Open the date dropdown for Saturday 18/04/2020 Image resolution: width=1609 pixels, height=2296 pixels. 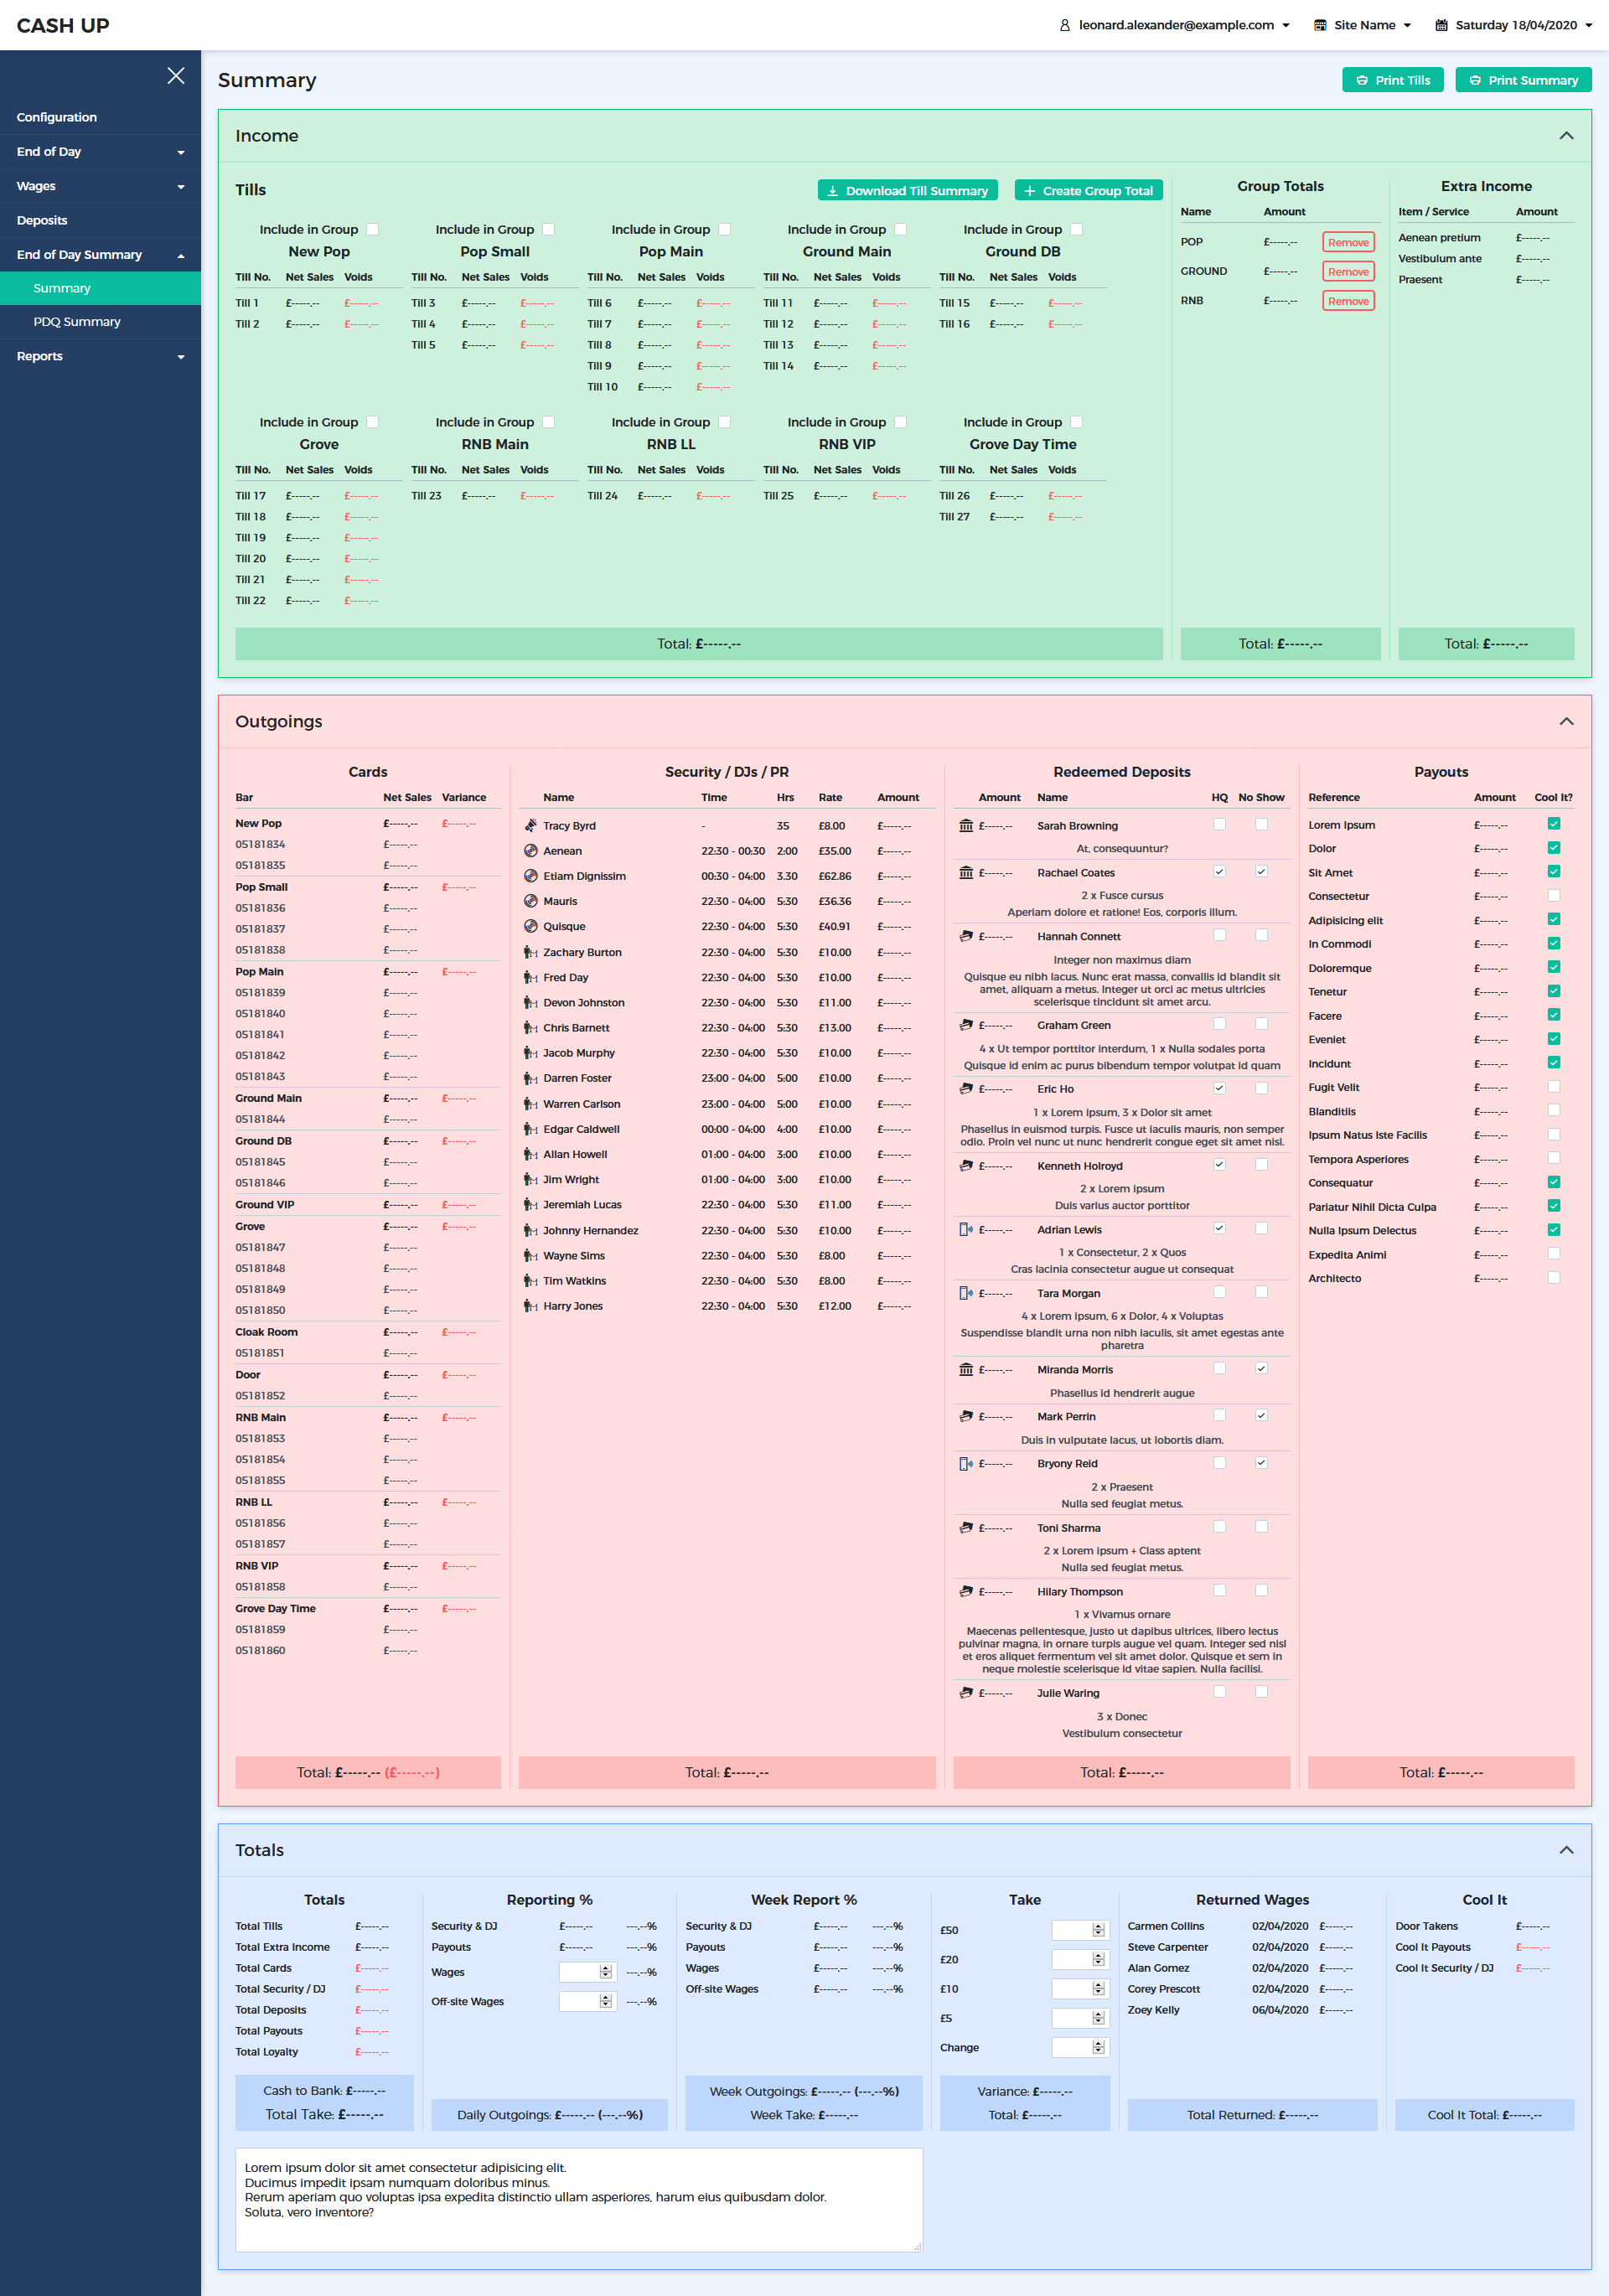coord(1513,25)
